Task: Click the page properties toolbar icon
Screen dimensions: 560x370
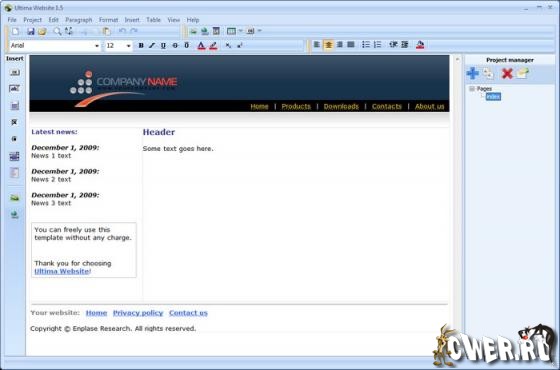Action: (x=216, y=31)
